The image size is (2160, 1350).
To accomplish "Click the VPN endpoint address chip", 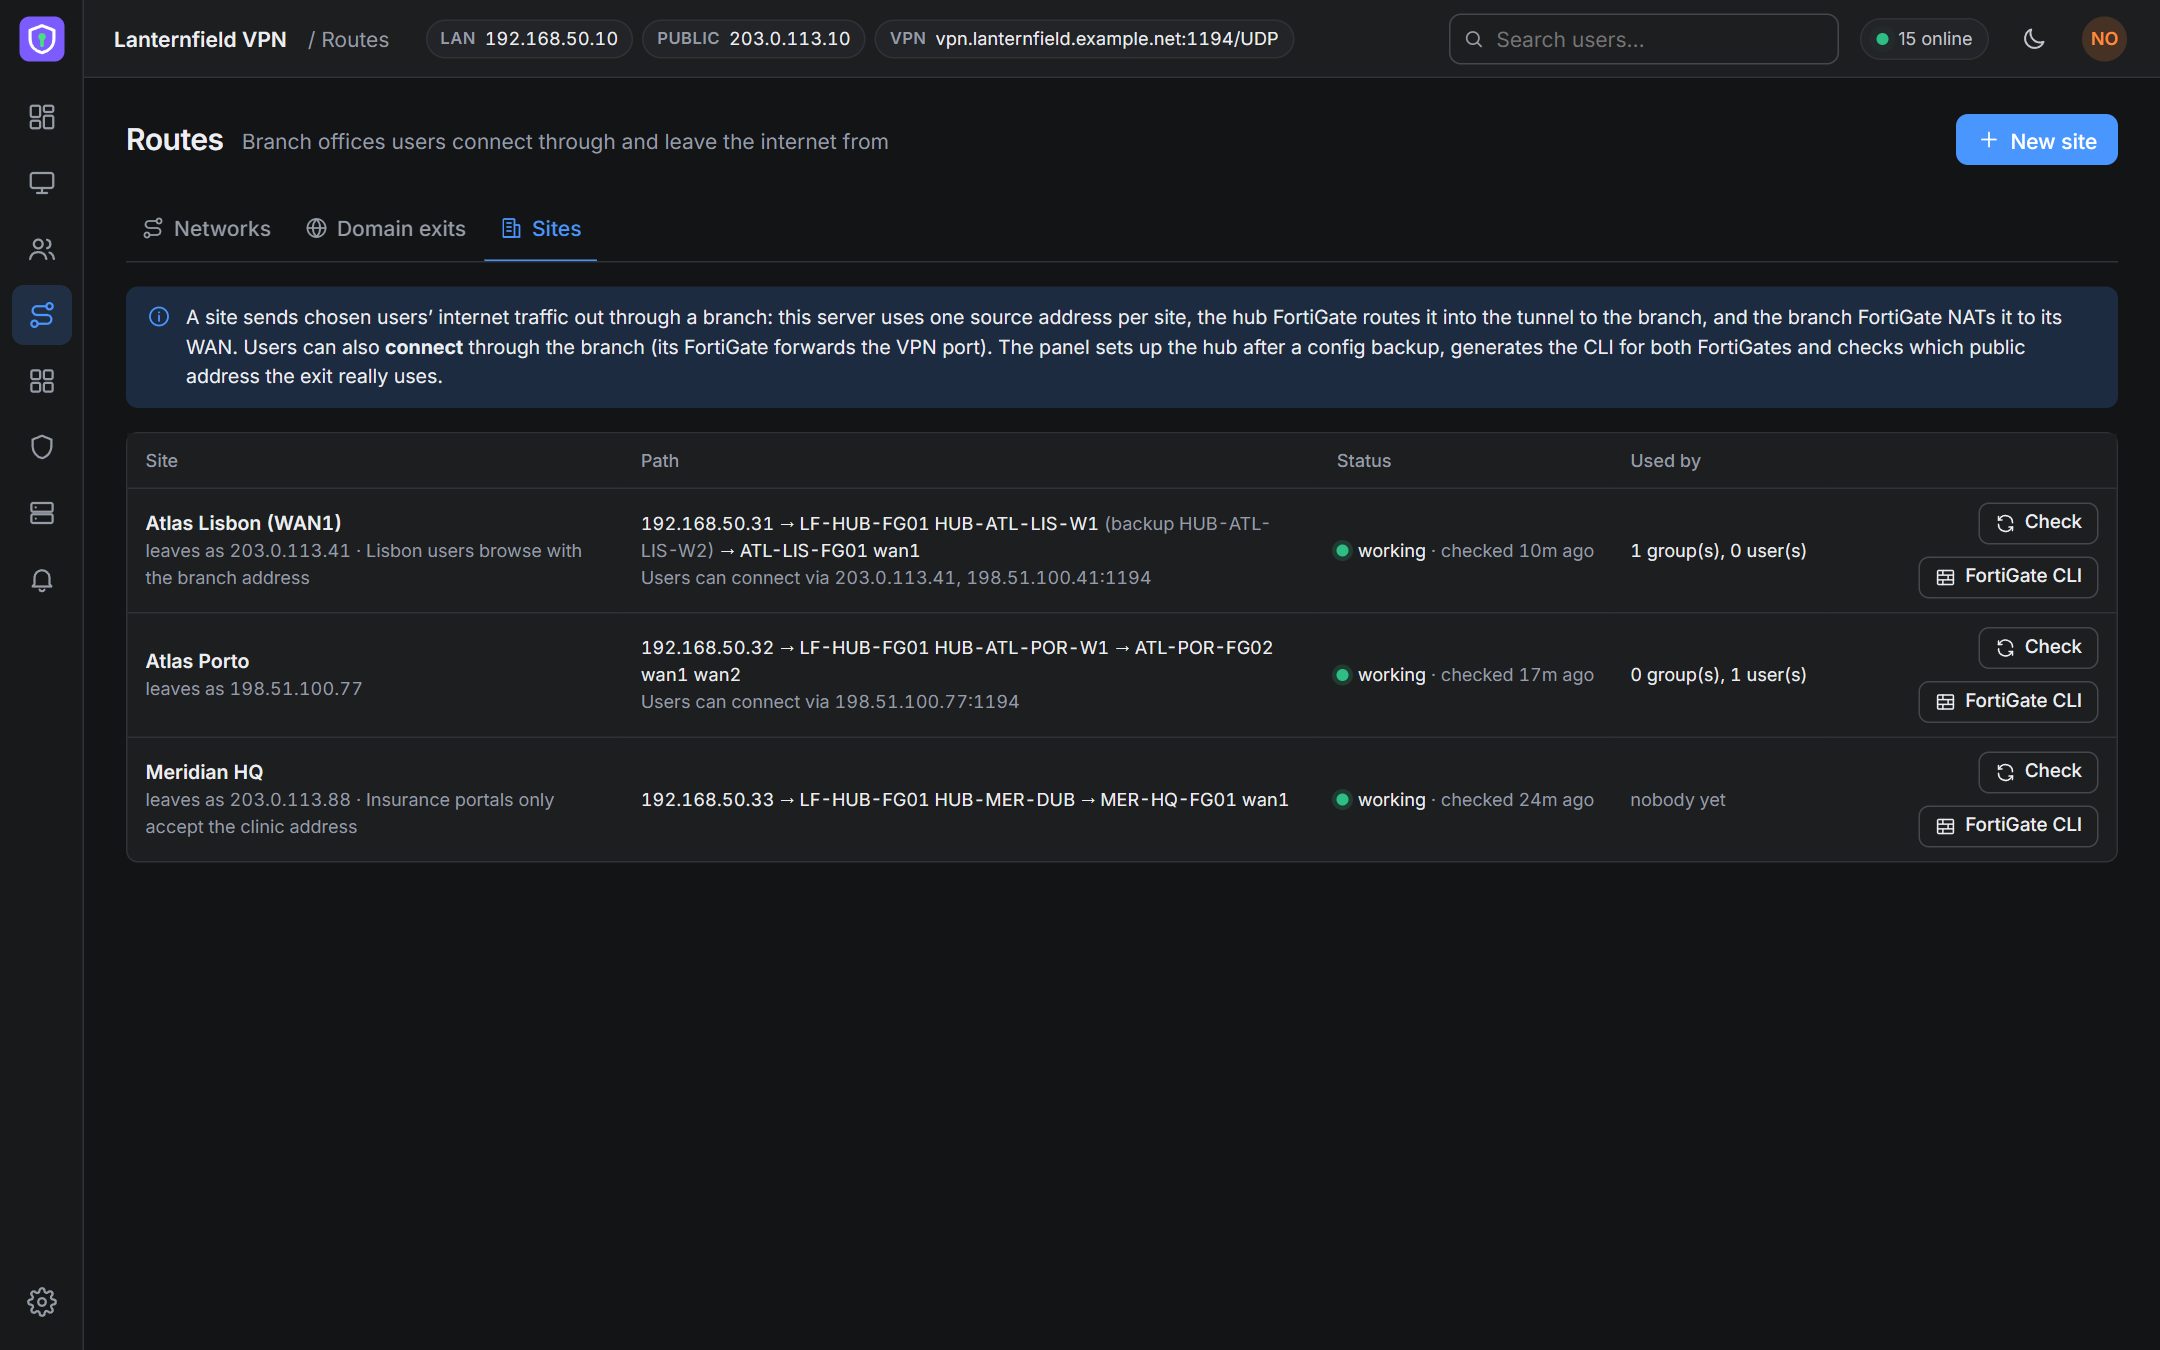I will (x=1084, y=39).
